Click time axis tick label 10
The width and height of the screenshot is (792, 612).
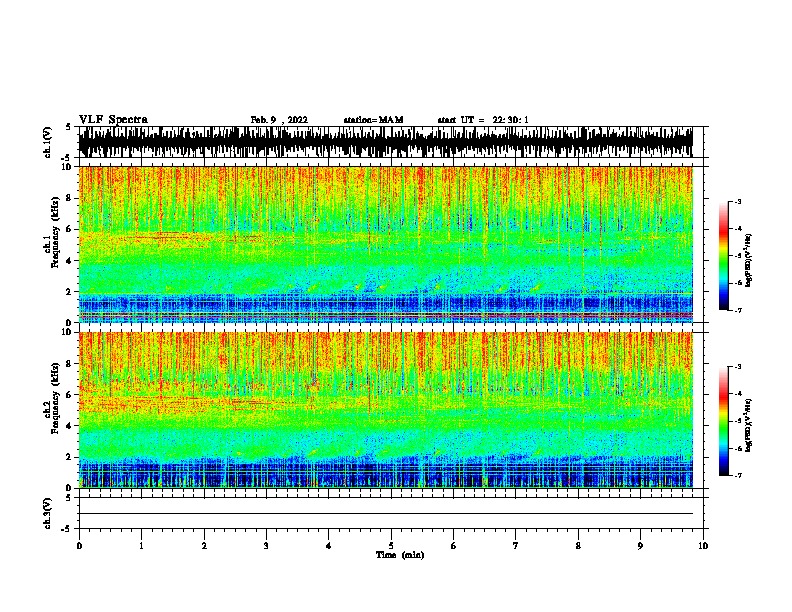(703, 546)
